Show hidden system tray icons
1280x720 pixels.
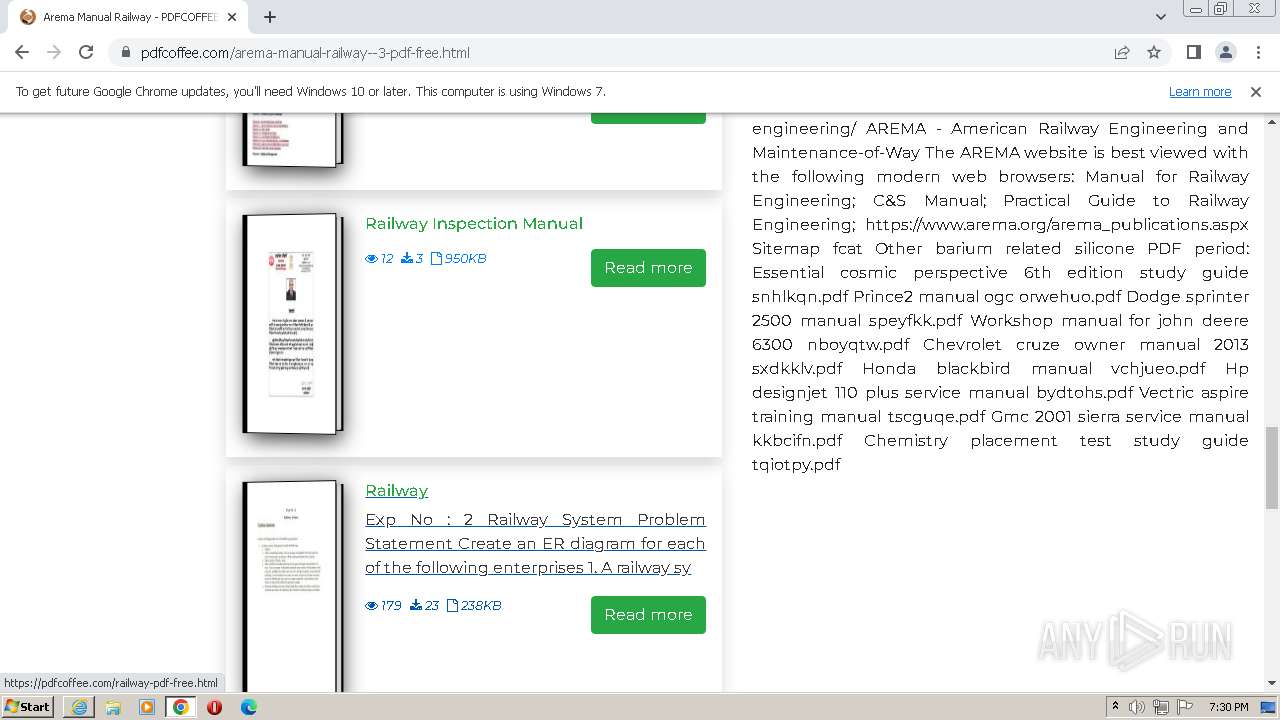click(1115, 707)
